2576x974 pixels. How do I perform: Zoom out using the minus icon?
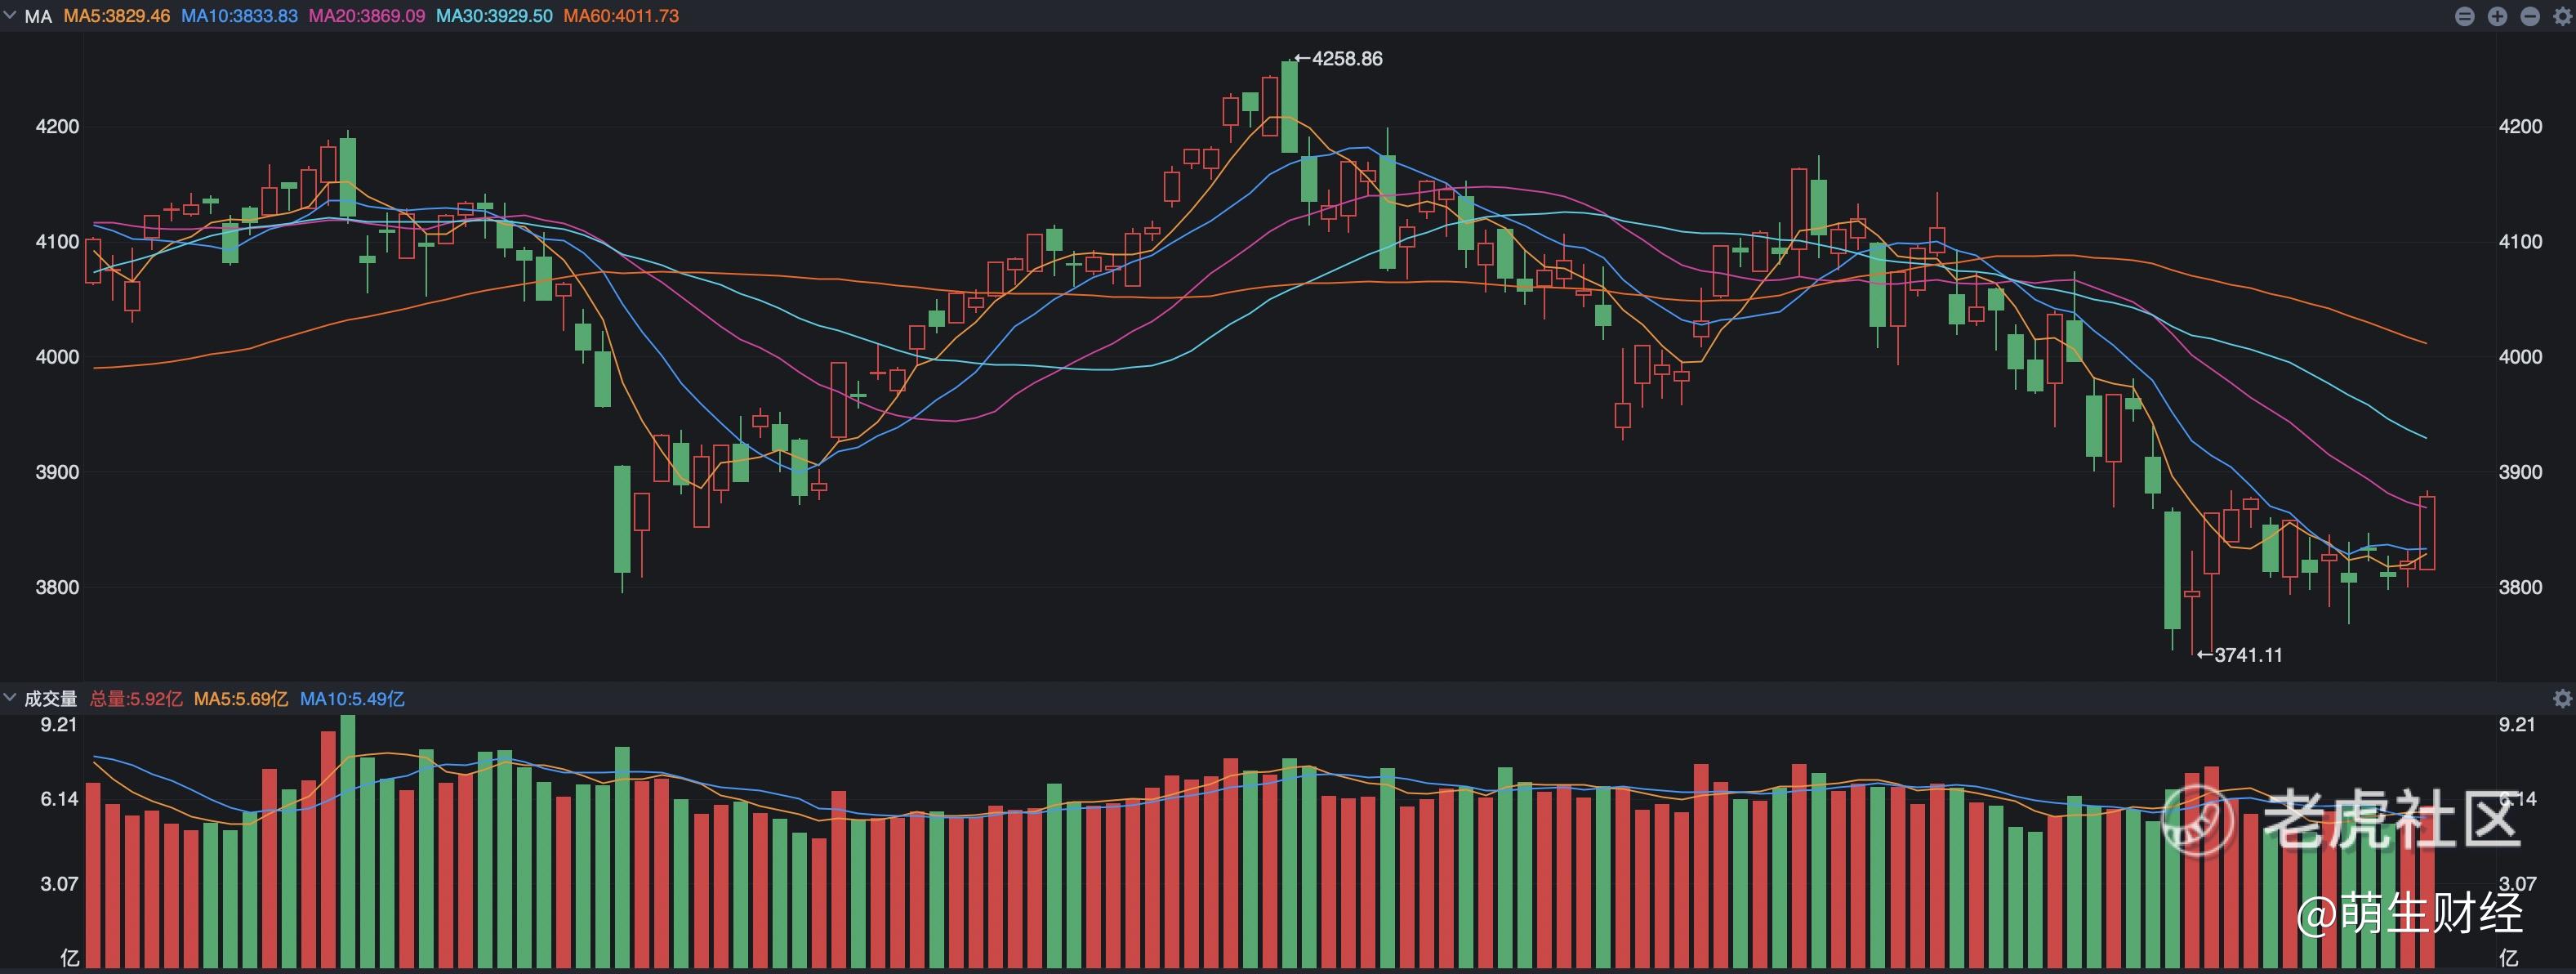click(2530, 16)
